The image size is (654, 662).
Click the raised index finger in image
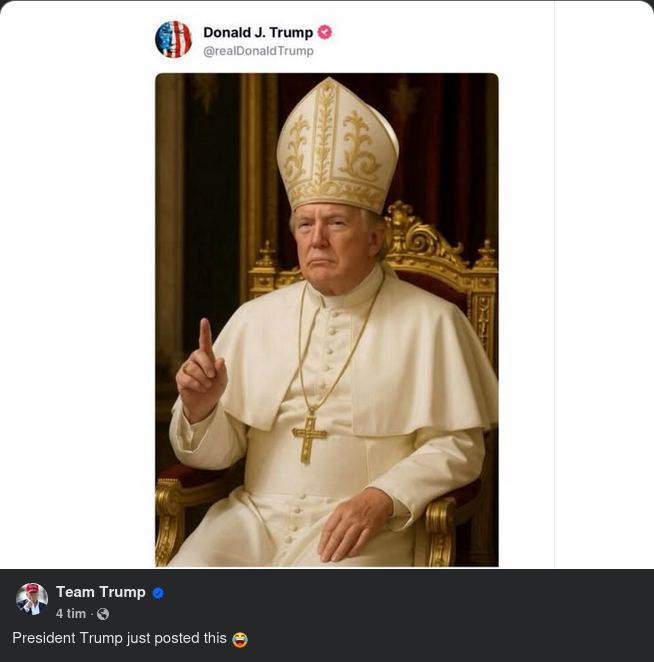point(204,340)
